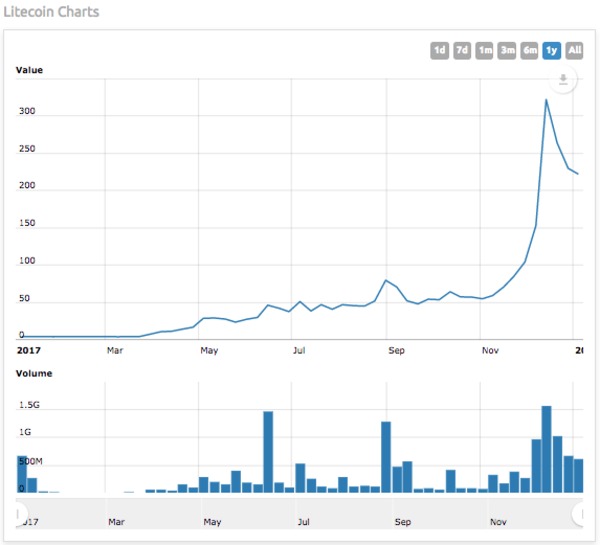Switch chart to 1m range
The width and height of the screenshot is (600, 545).
coord(484,51)
